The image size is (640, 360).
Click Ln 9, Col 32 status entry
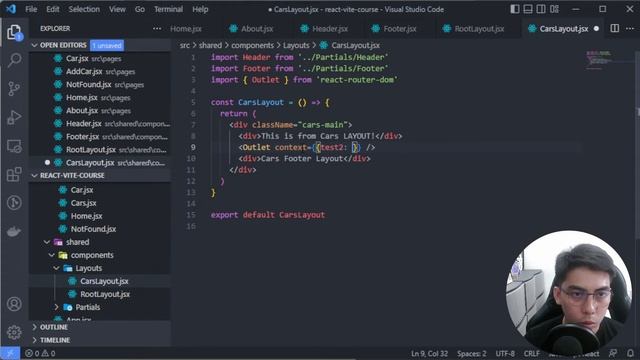point(429,353)
